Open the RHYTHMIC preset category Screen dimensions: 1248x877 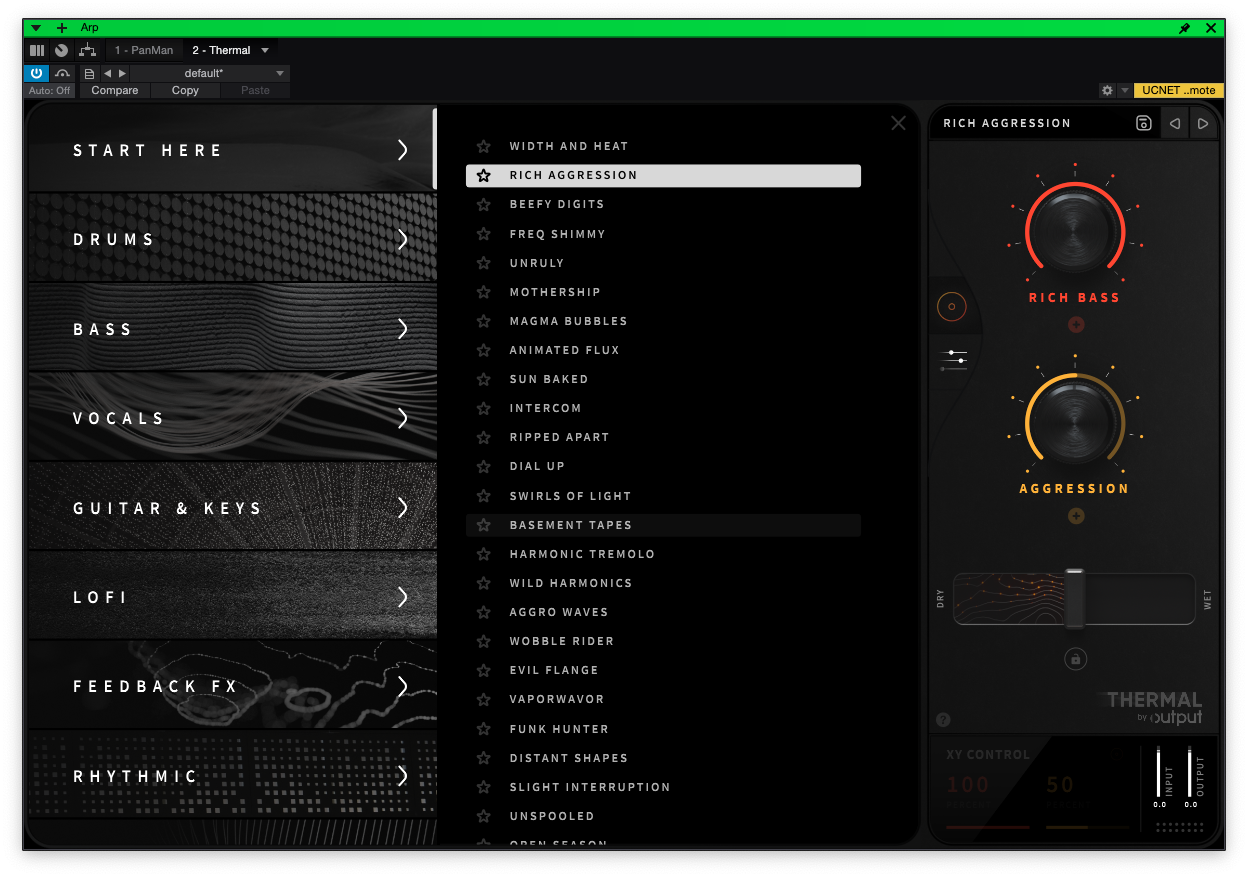pyautogui.click(x=232, y=776)
